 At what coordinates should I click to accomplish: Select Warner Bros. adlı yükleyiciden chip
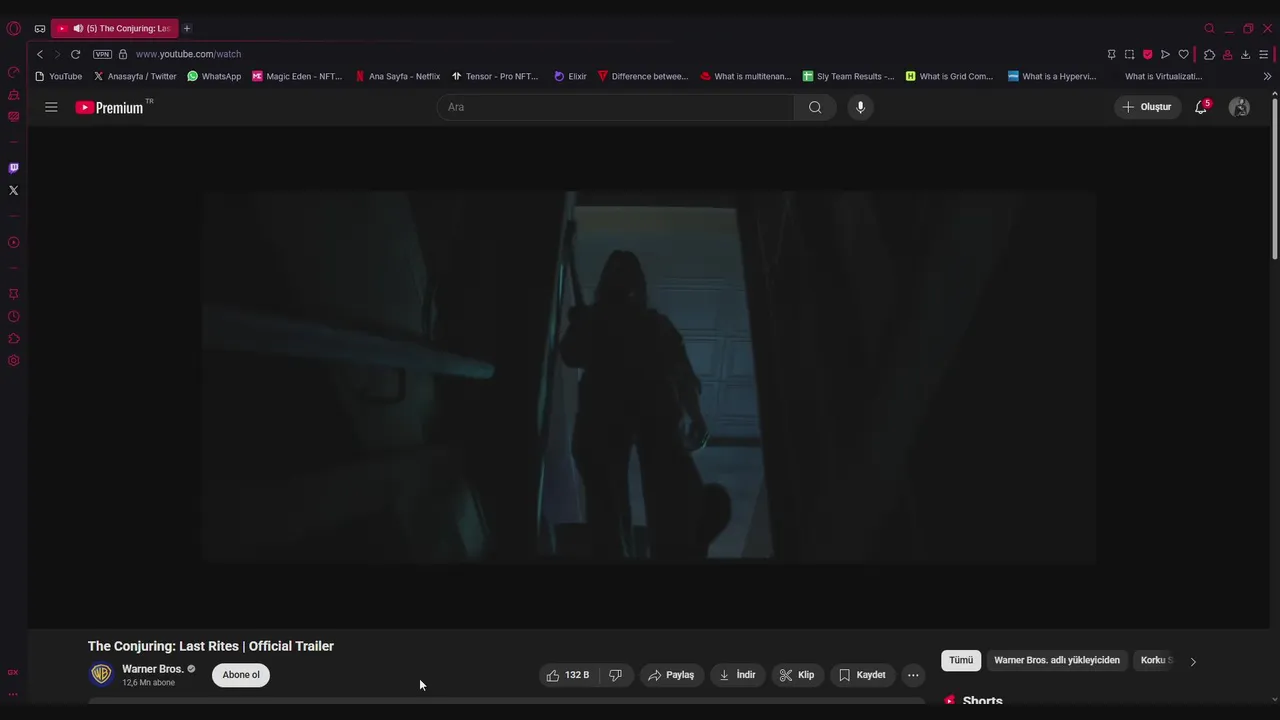point(1057,660)
